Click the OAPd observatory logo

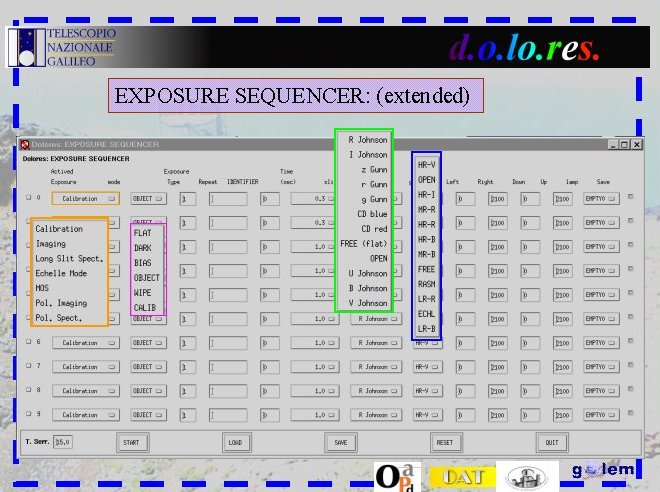(397, 476)
